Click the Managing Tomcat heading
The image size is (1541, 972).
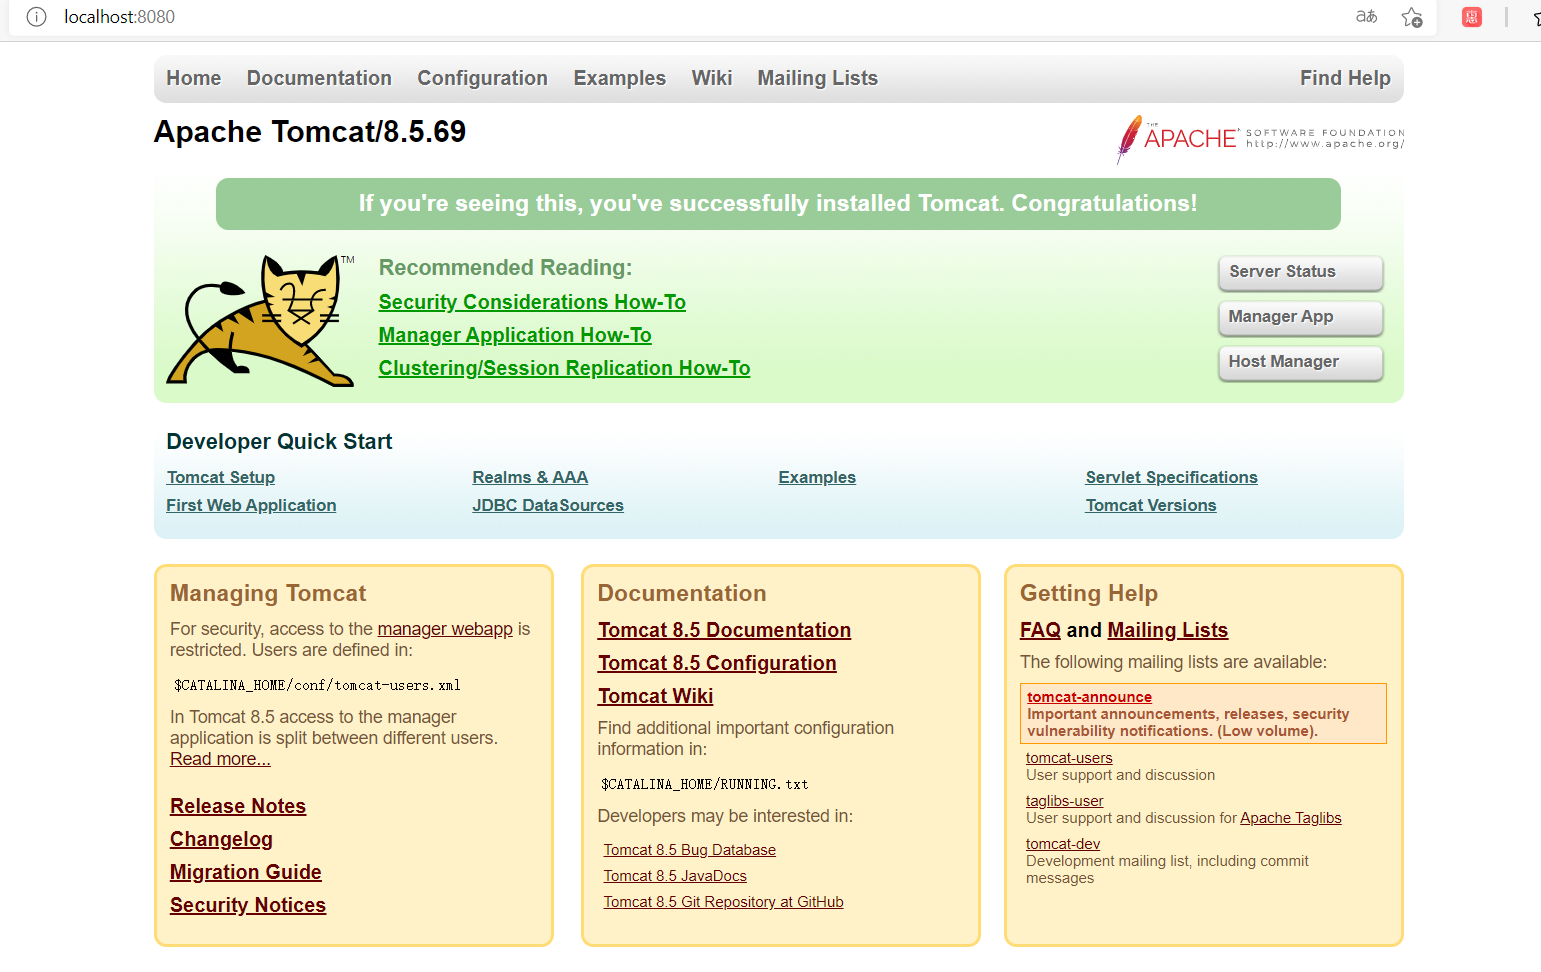click(x=268, y=593)
